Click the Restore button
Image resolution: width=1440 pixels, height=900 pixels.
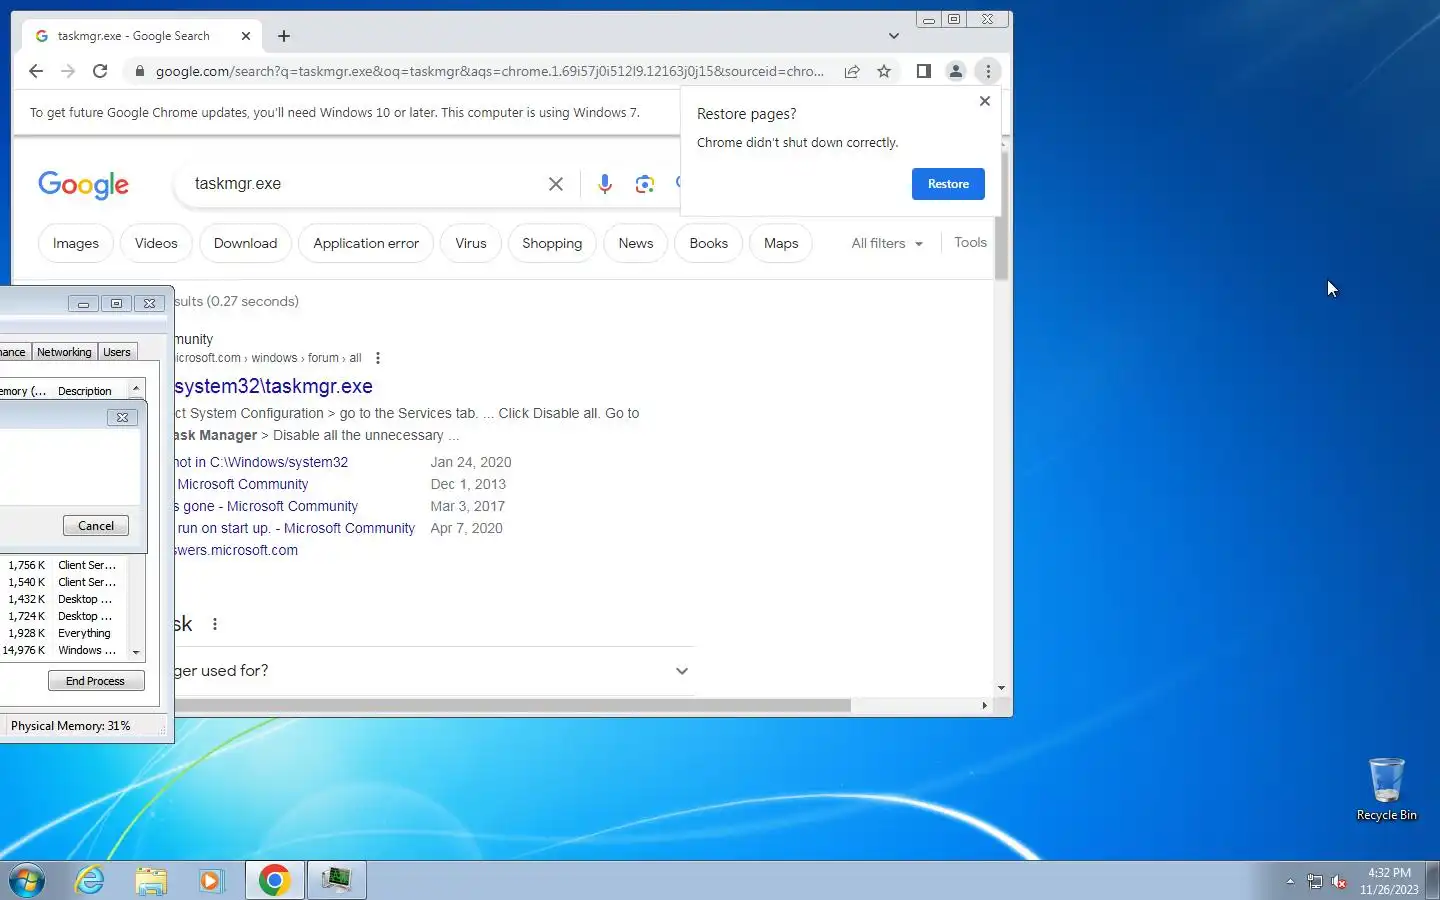click(948, 184)
